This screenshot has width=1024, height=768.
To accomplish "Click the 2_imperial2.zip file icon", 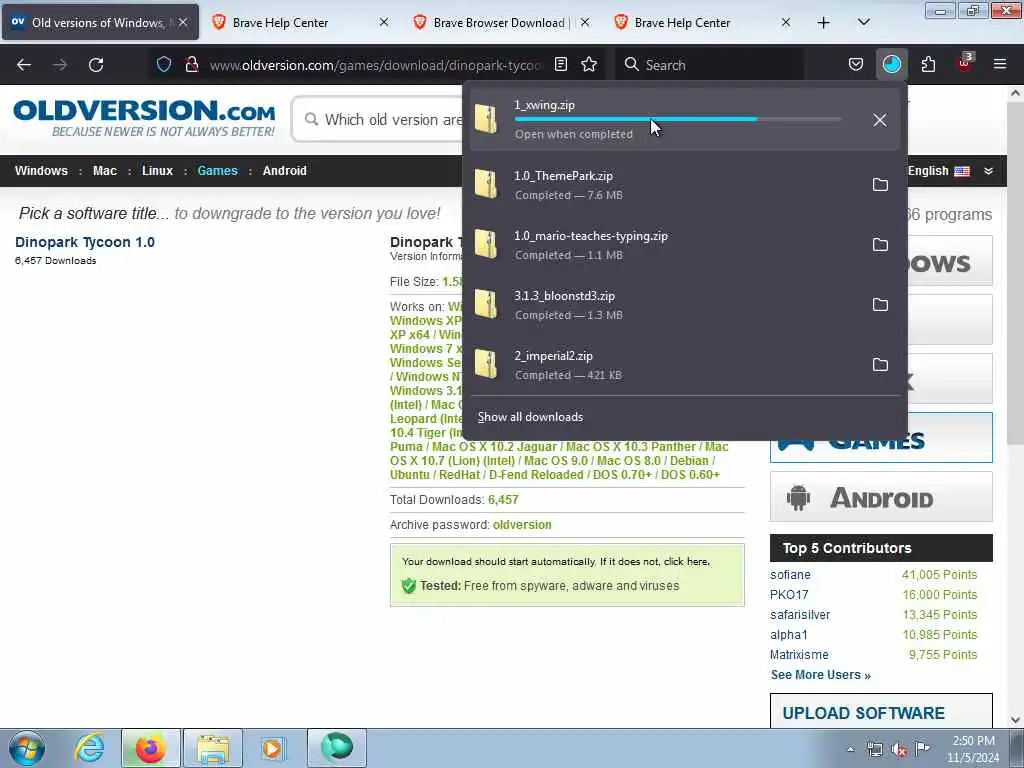I will (x=486, y=364).
